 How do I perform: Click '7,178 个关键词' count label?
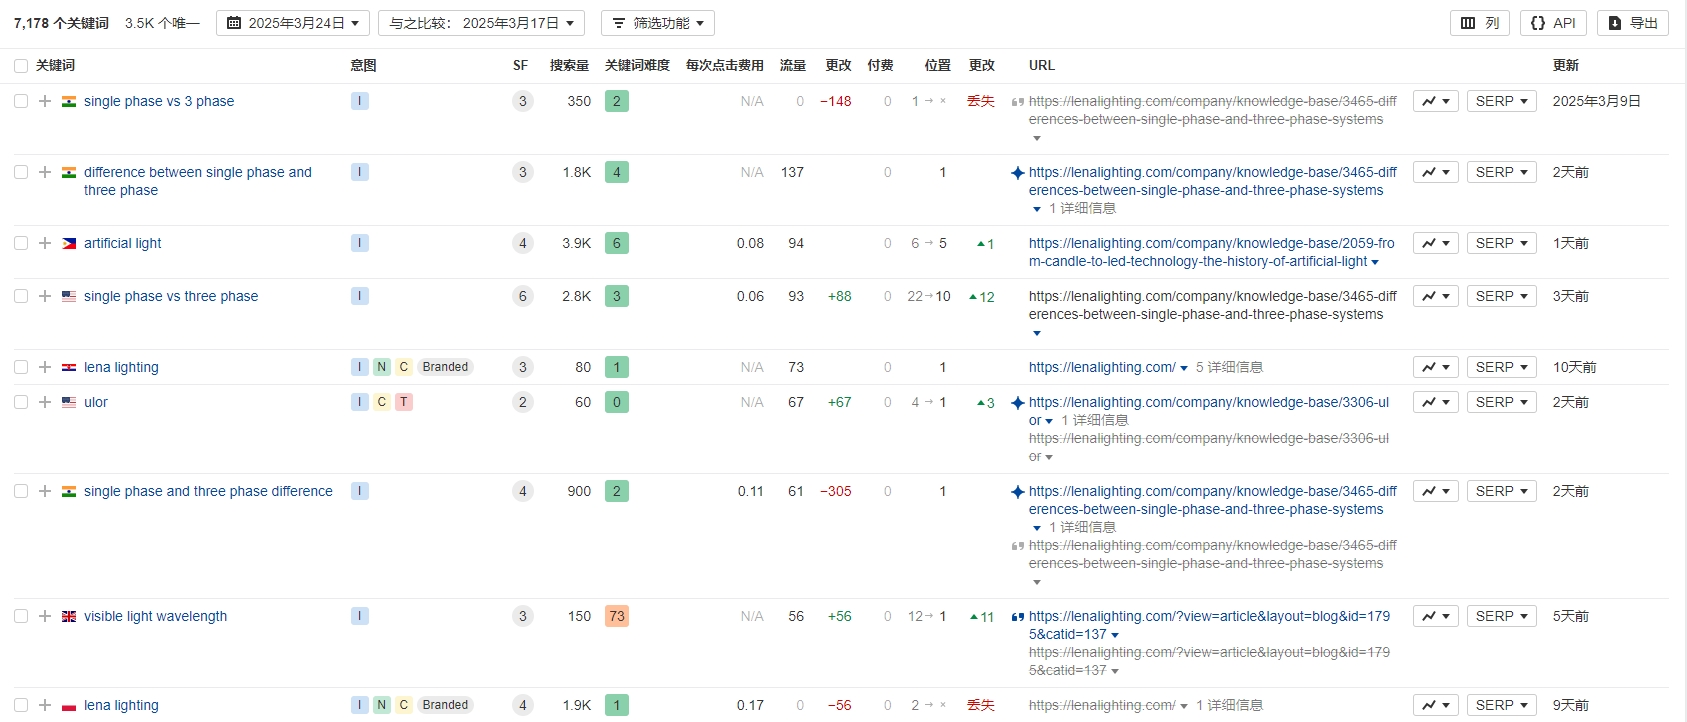click(61, 23)
